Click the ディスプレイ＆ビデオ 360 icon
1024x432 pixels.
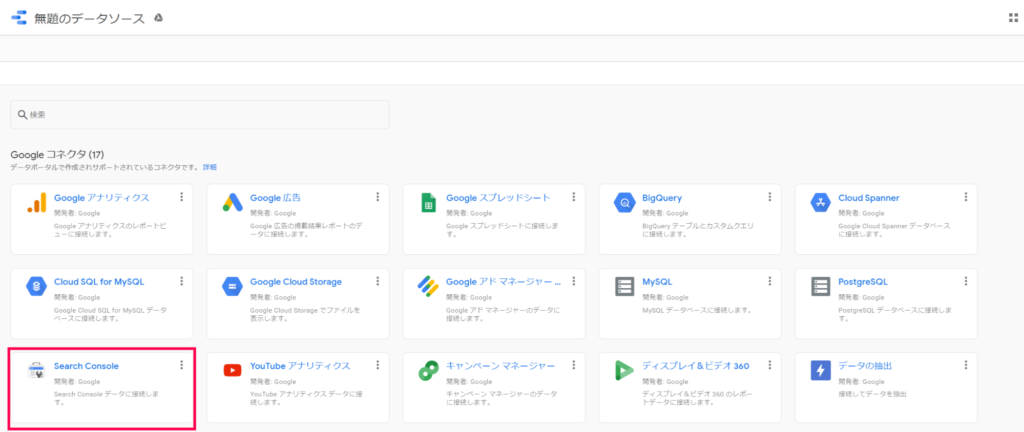click(x=624, y=371)
